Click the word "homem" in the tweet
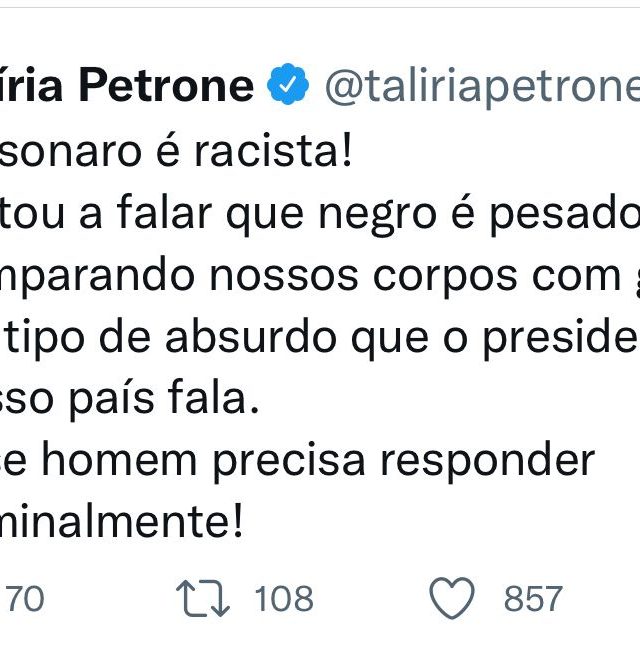Viewport: 640px width, 657px height. click(x=119, y=460)
